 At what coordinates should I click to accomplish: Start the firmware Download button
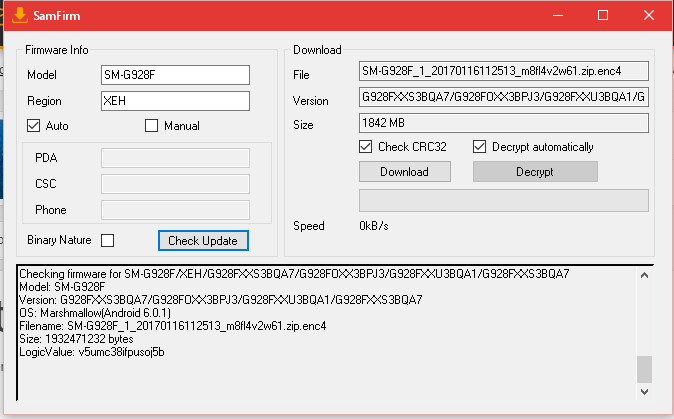pos(404,172)
